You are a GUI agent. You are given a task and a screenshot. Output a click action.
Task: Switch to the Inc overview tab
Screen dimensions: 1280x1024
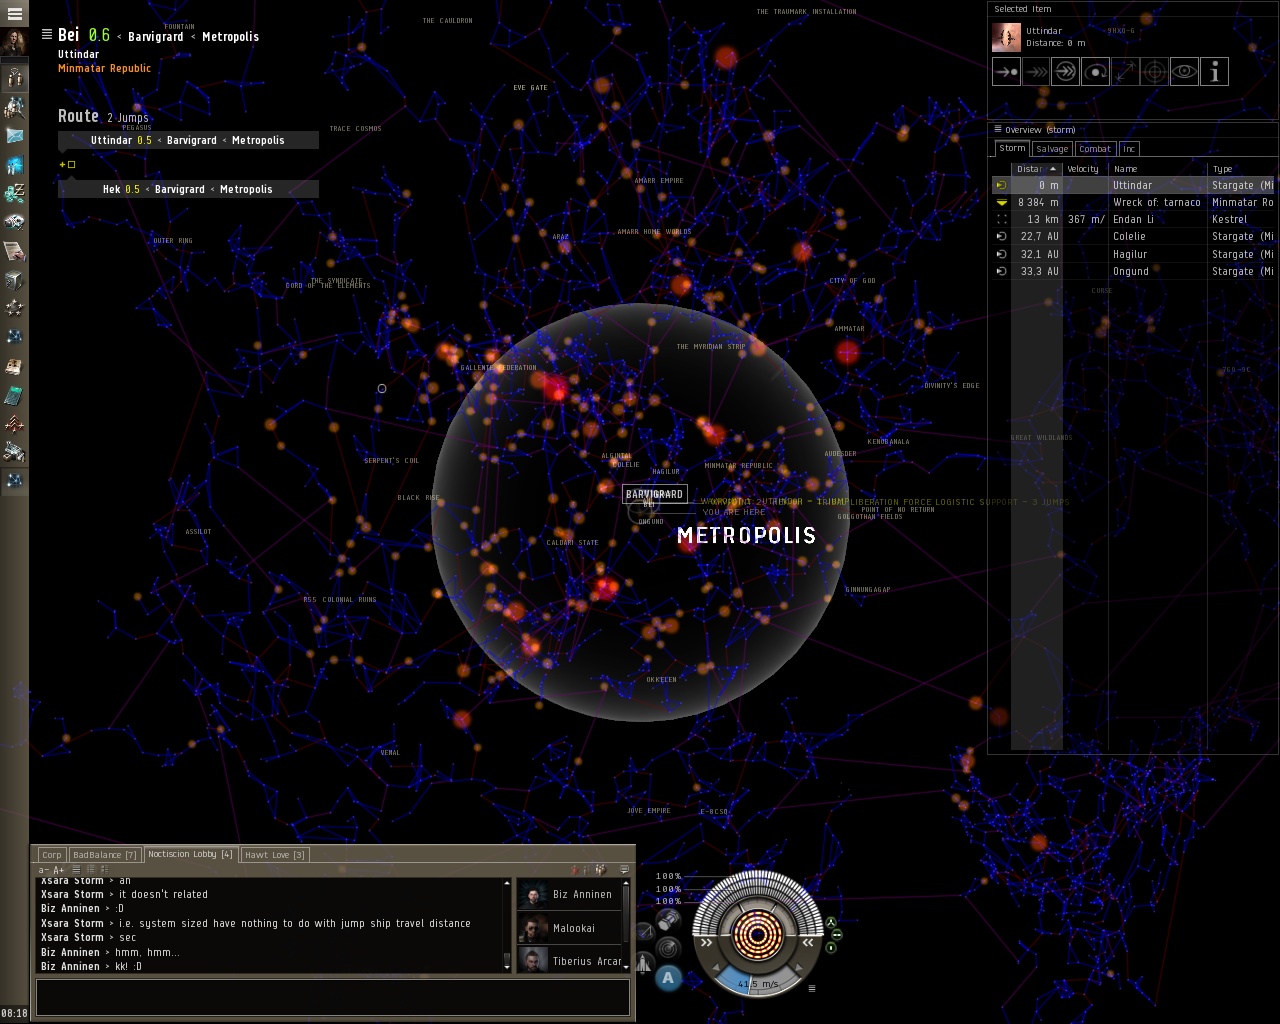click(1128, 149)
